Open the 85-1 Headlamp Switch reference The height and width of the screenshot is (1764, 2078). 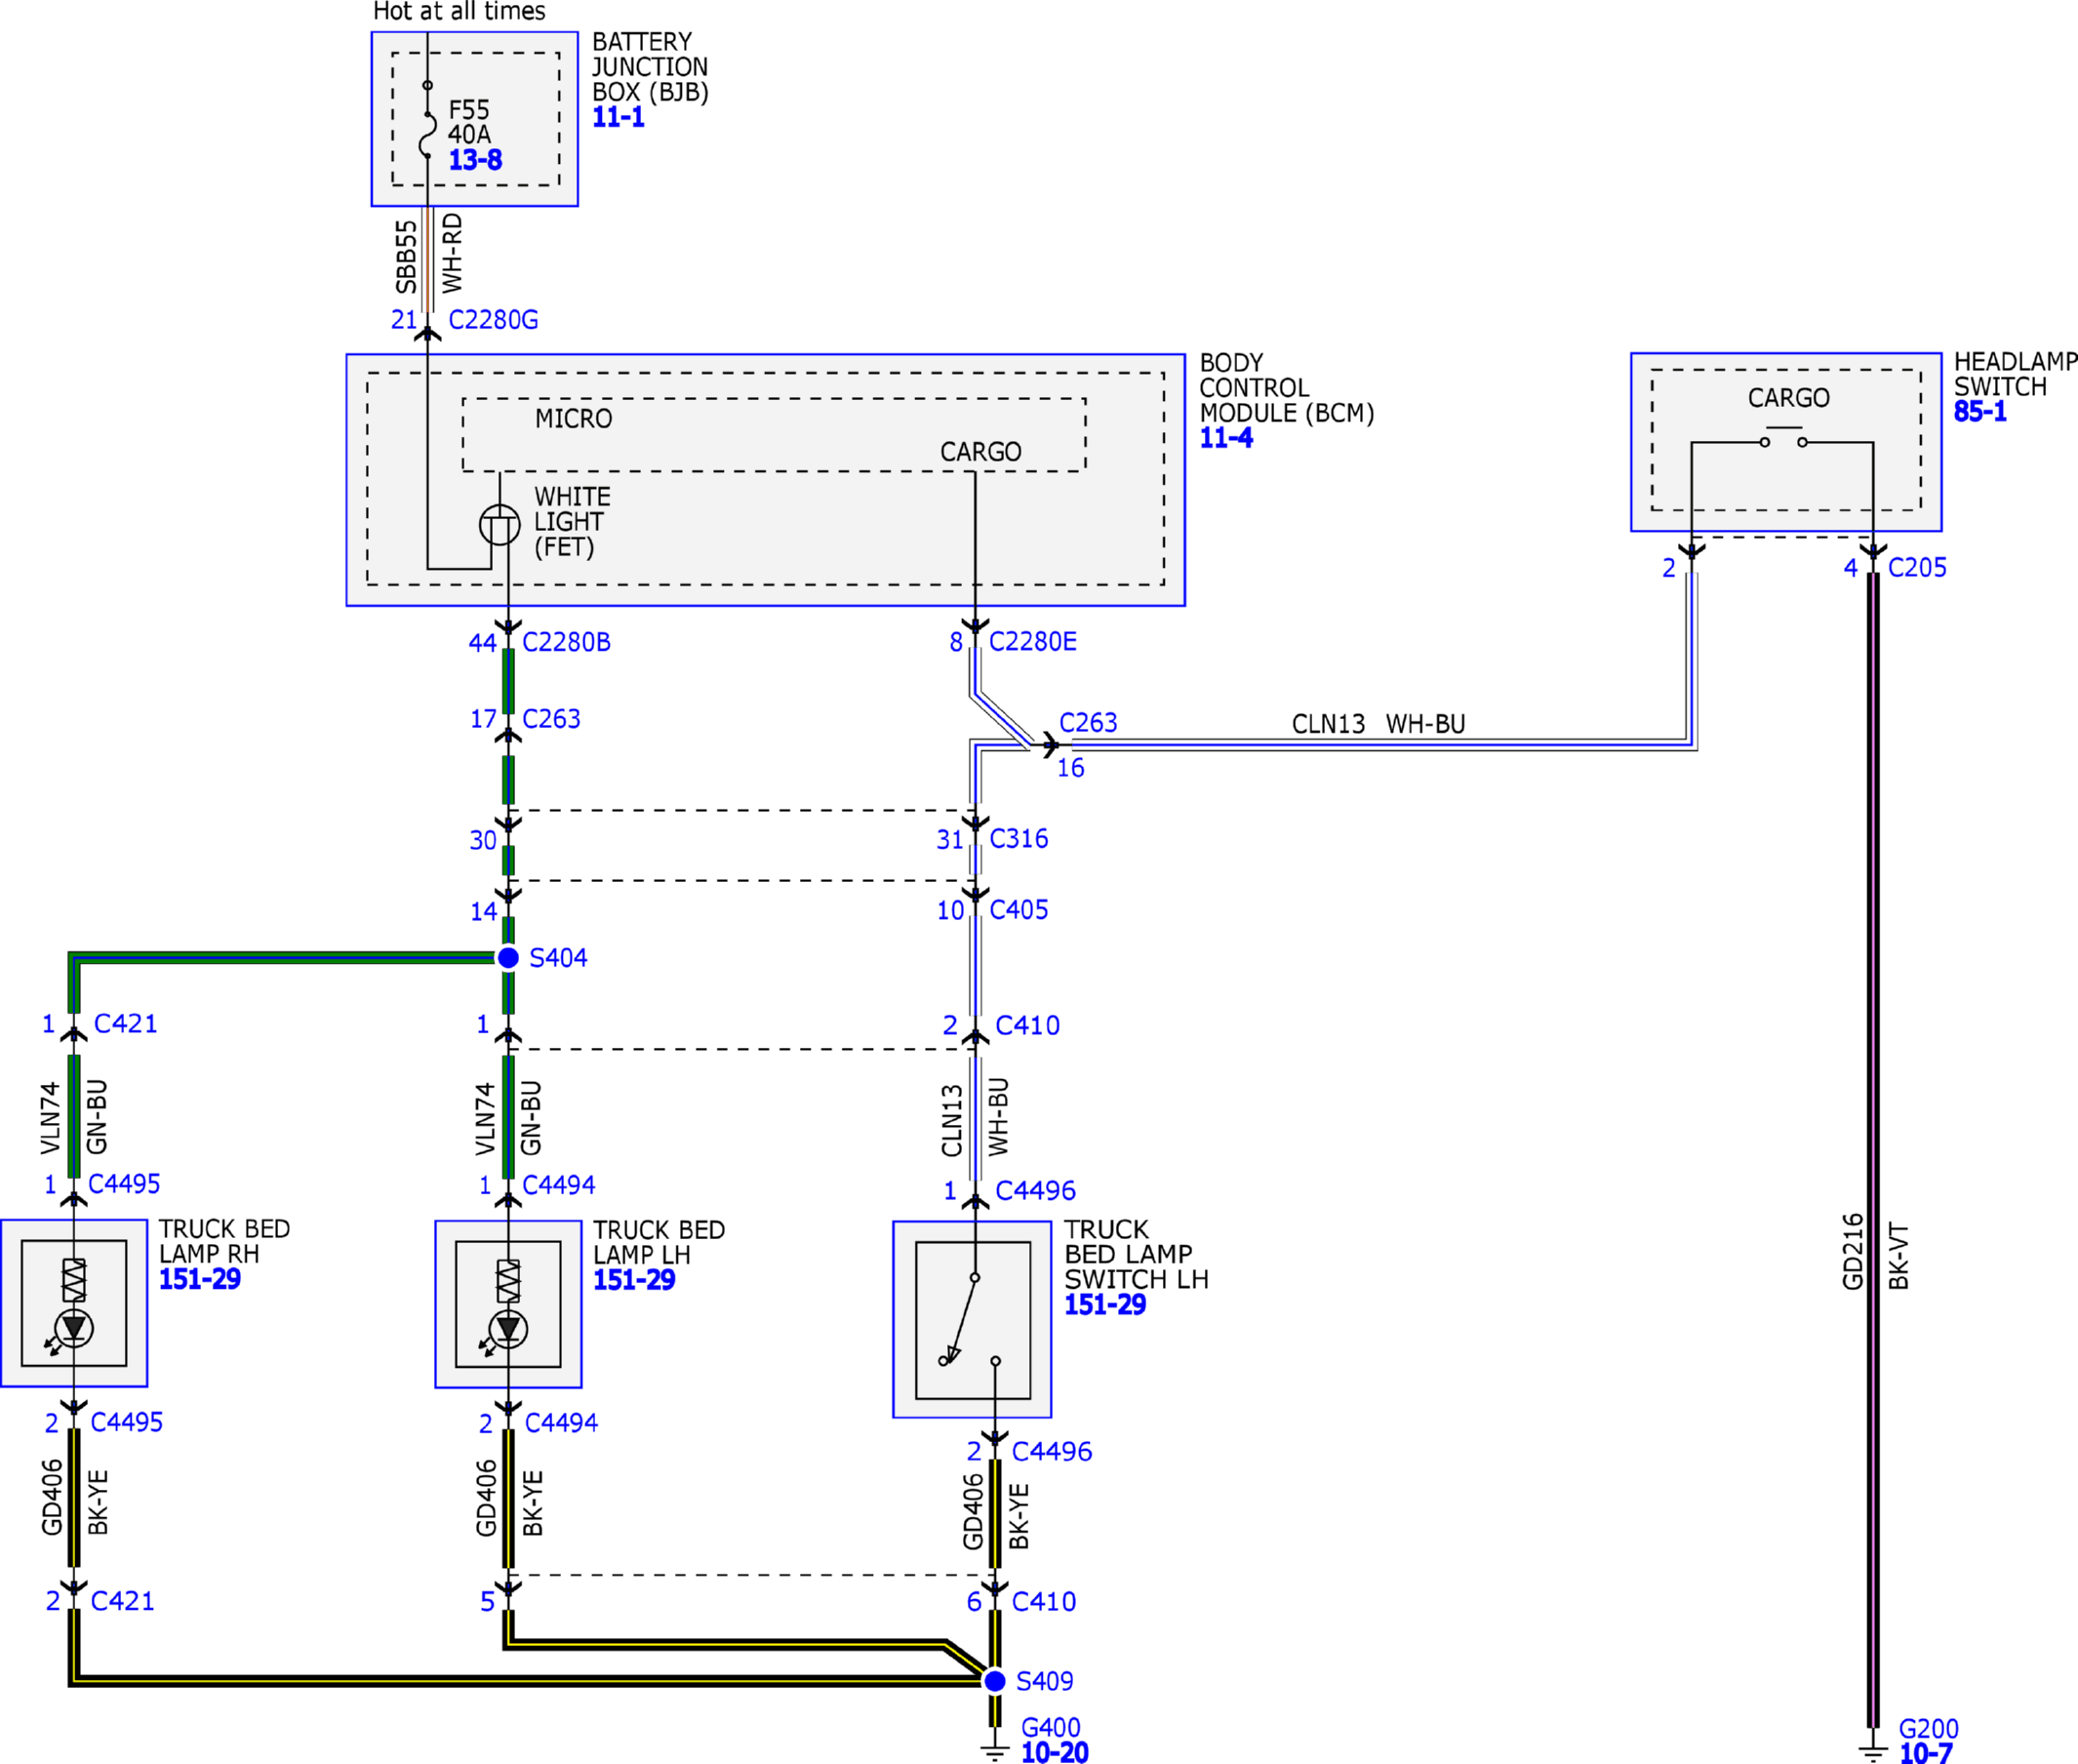click(x=1980, y=411)
